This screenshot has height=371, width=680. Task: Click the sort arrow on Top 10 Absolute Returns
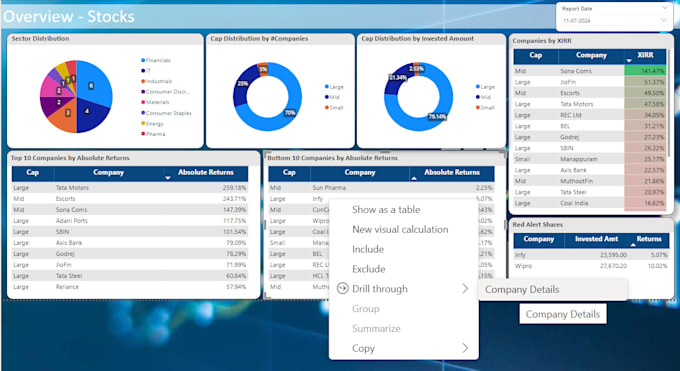[x=168, y=177]
